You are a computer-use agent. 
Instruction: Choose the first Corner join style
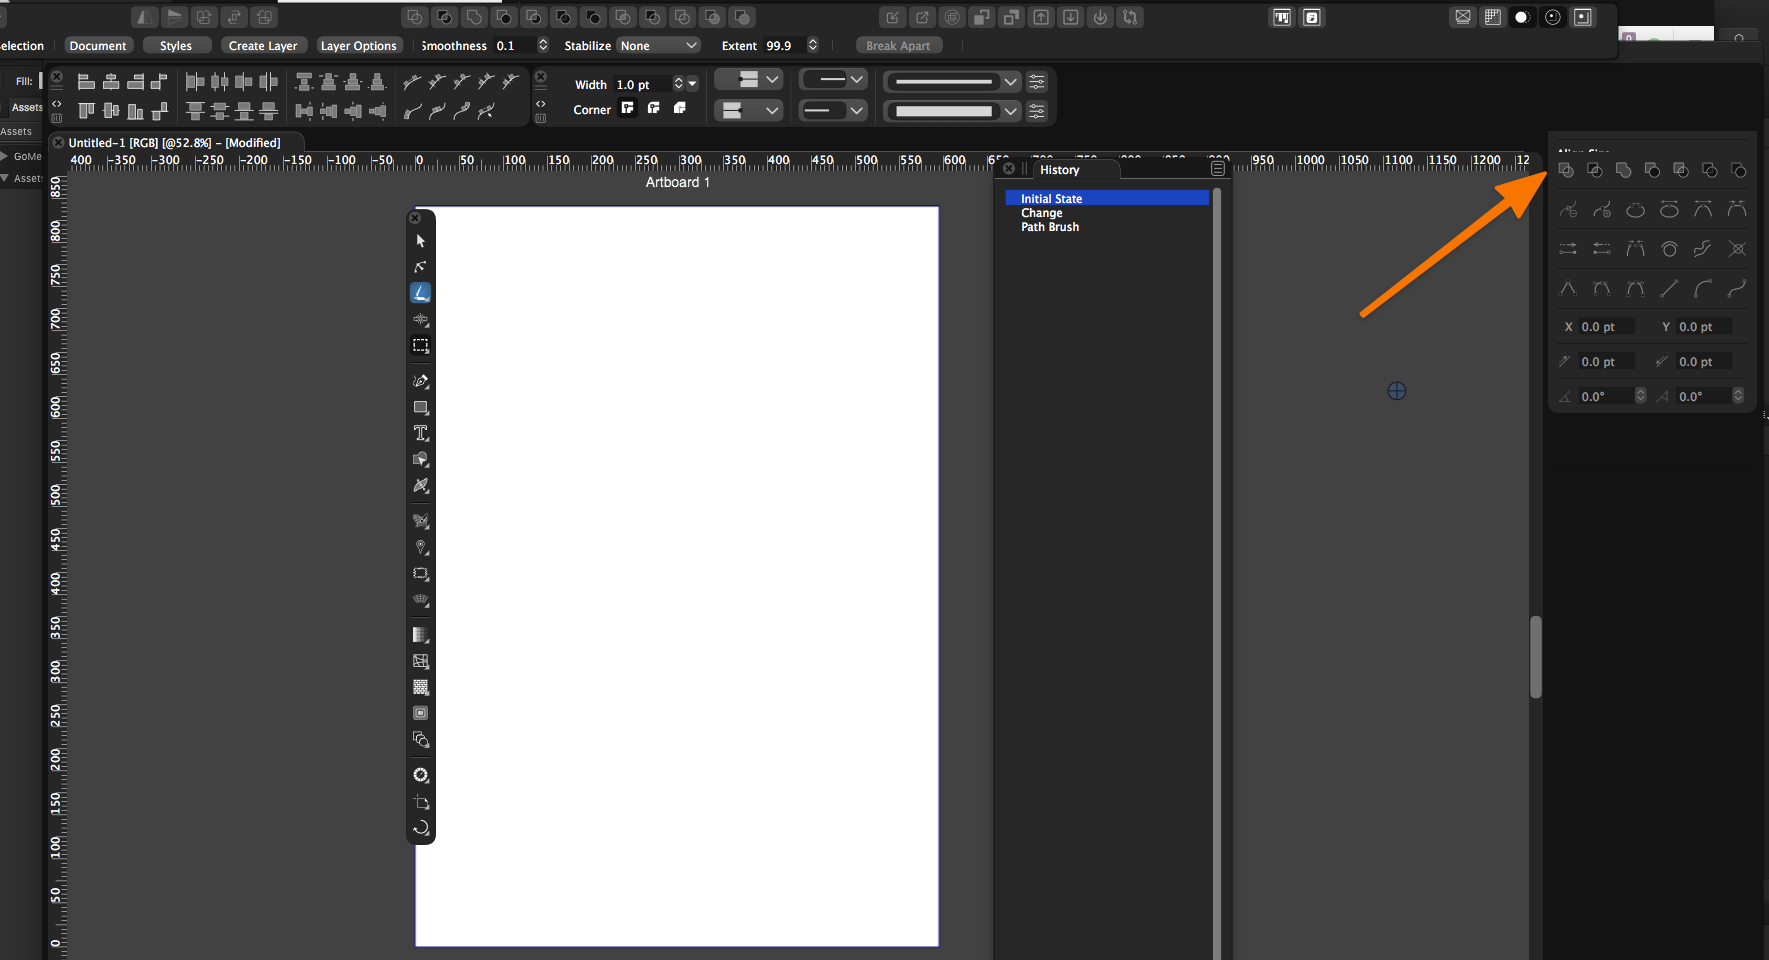click(628, 108)
